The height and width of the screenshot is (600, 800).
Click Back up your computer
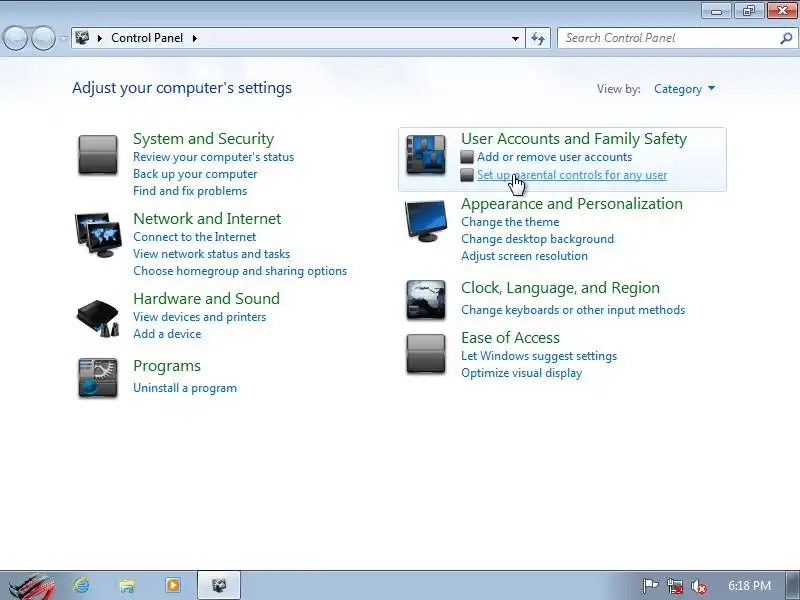point(195,174)
